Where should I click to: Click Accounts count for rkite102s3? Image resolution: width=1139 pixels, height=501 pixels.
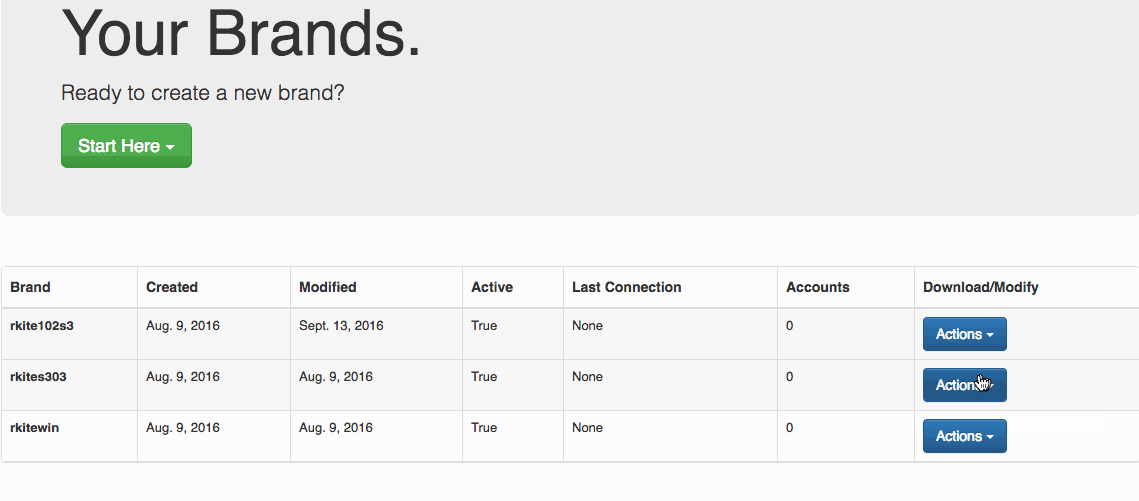pyautogui.click(x=790, y=325)
